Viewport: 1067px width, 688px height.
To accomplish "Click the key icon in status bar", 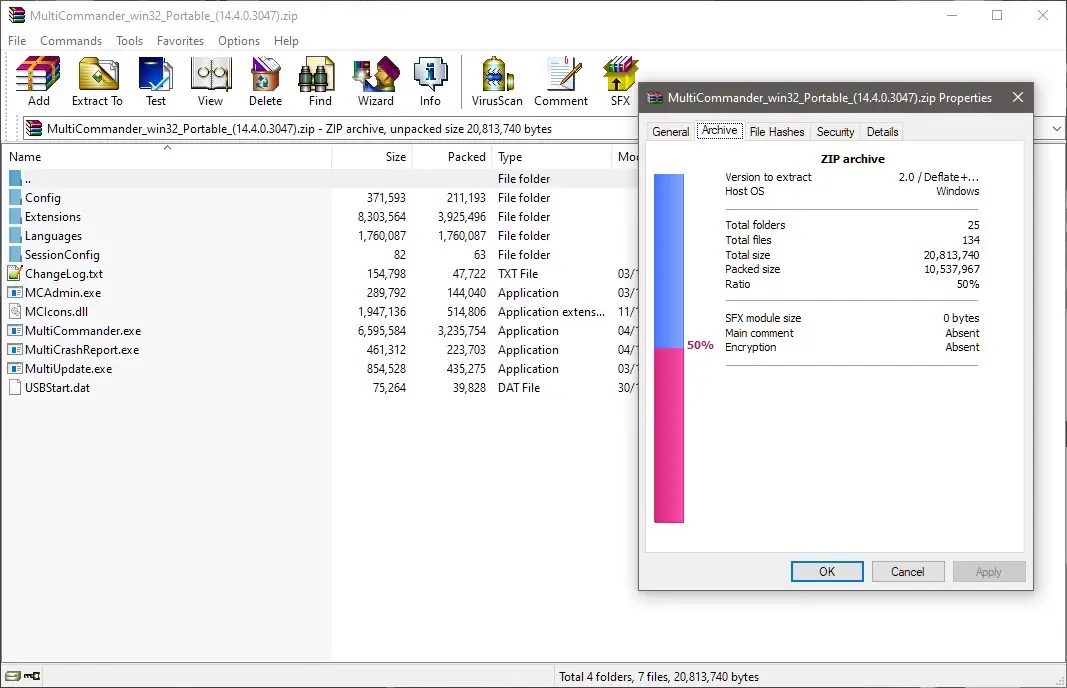I will pyautogui.click(x=32, y=676).
